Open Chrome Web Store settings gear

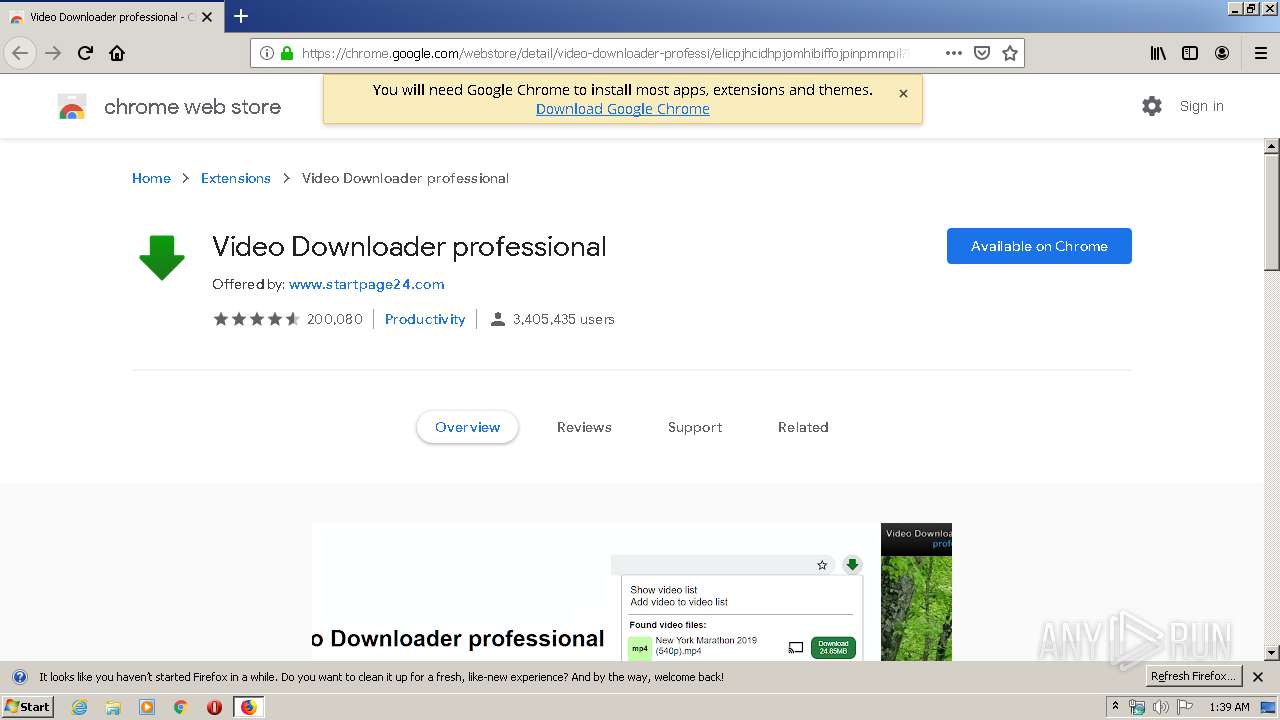tap(1152, 106)
